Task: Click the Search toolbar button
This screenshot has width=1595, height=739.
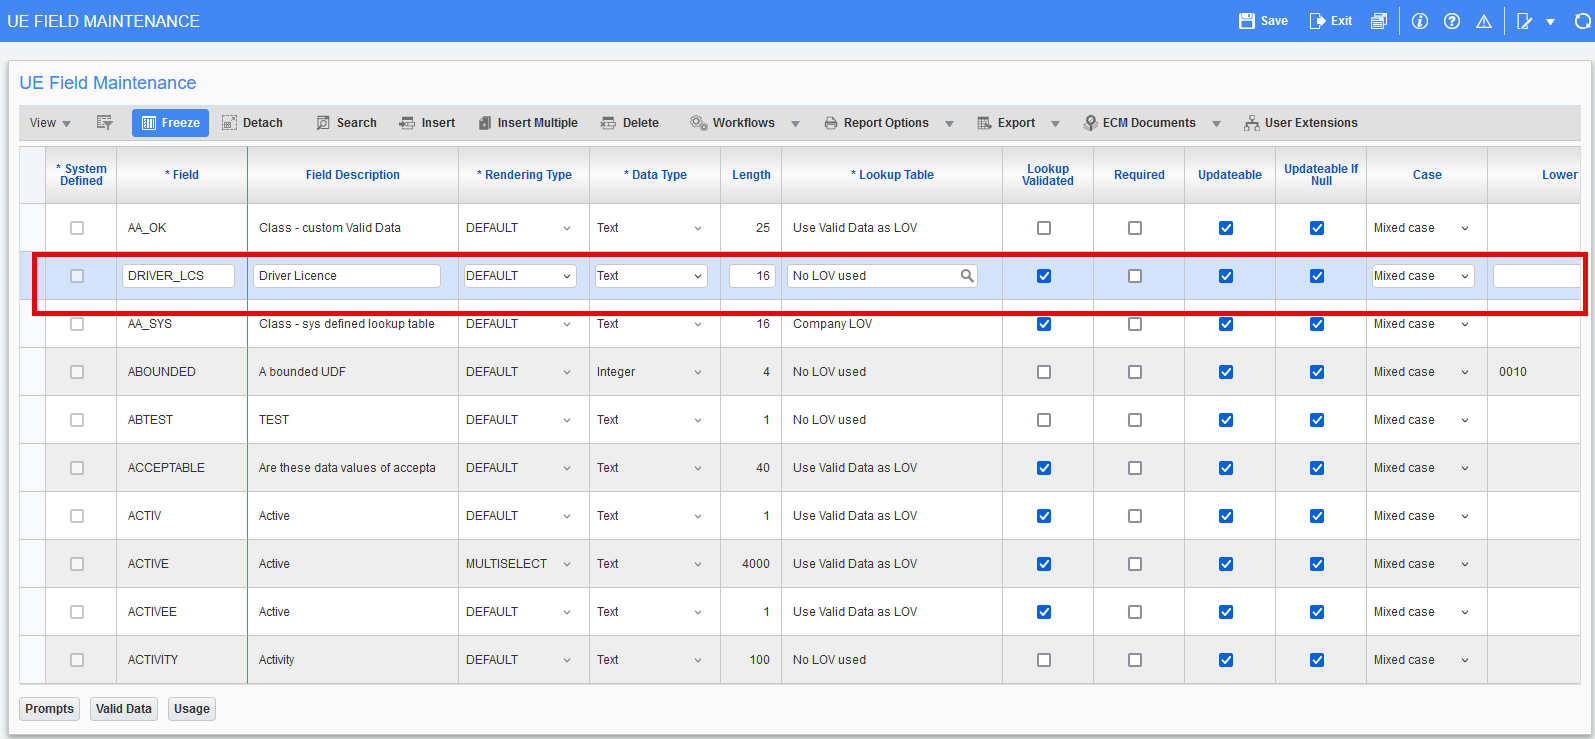Action: [x=346, y=123]
